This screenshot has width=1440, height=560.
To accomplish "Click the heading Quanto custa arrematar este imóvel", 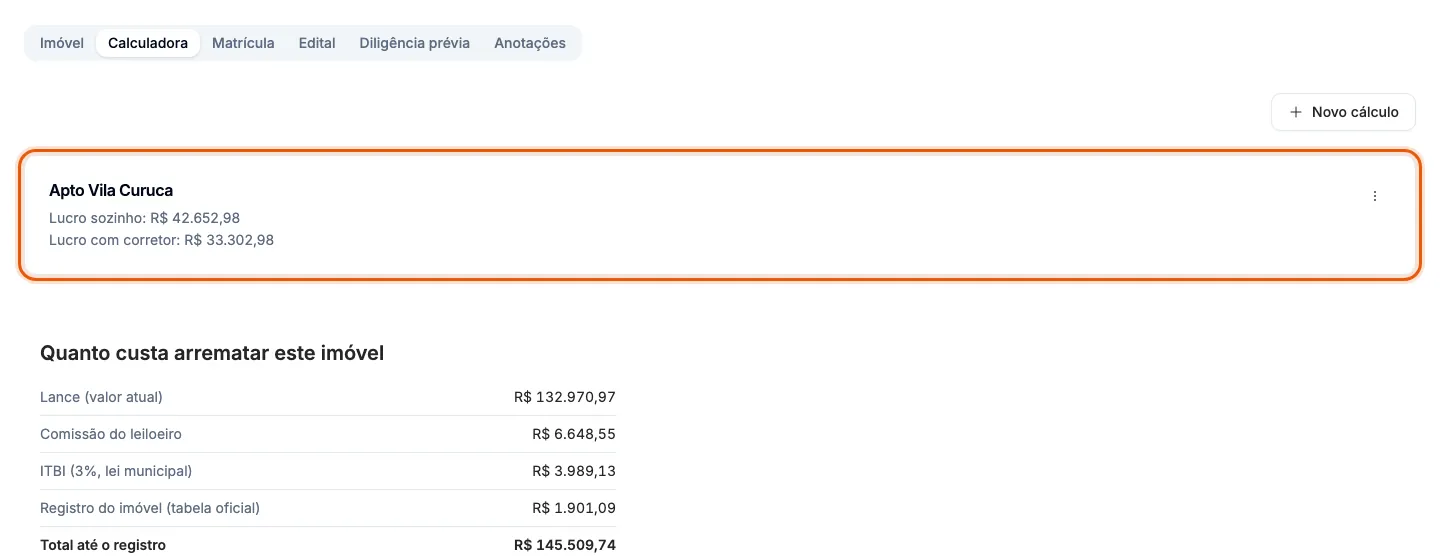I will [212, 353].
